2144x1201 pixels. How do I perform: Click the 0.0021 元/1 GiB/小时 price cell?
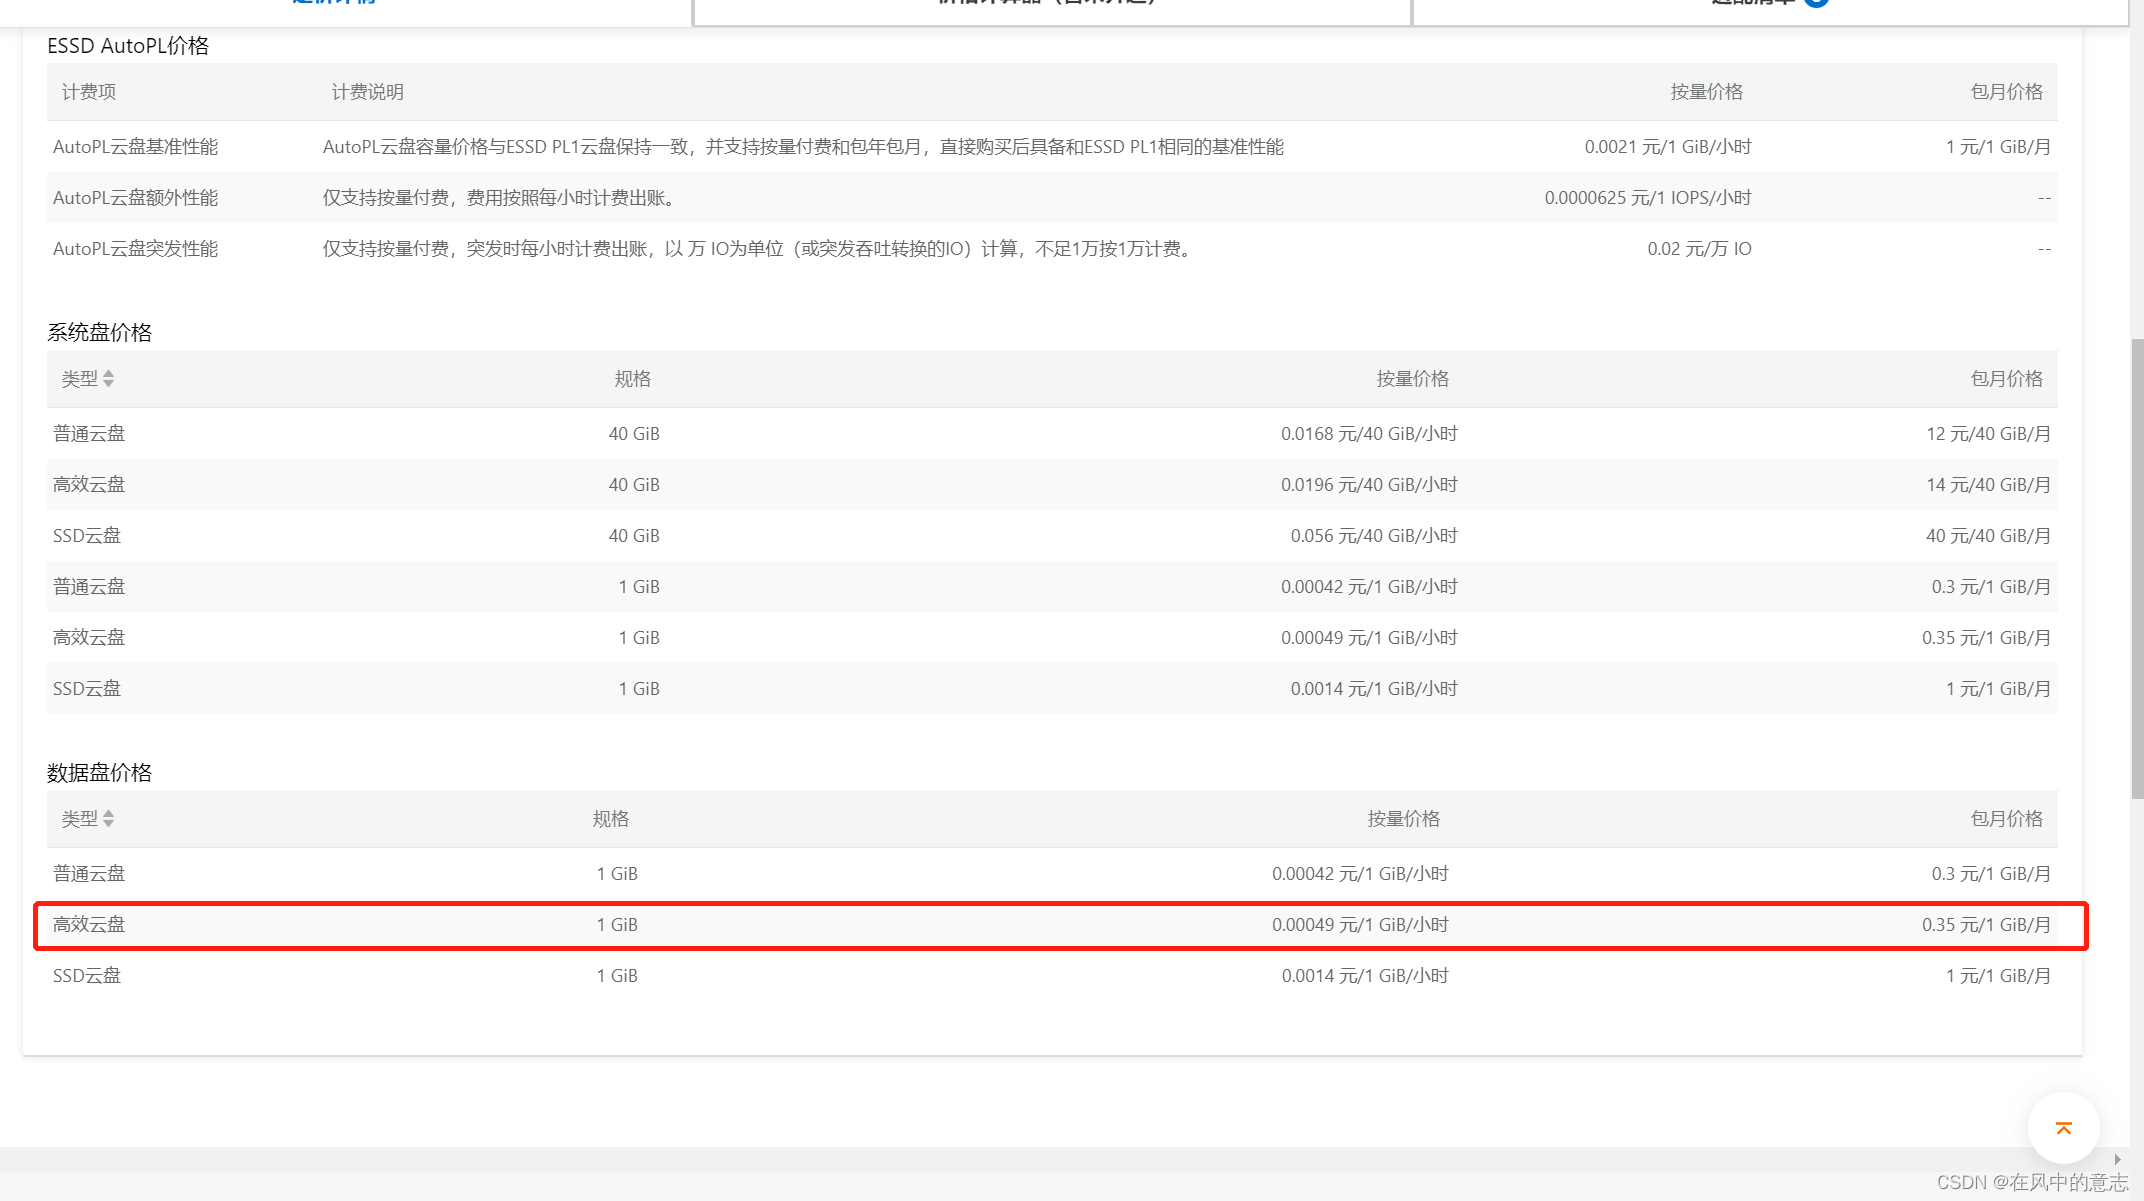[1668, 147]
